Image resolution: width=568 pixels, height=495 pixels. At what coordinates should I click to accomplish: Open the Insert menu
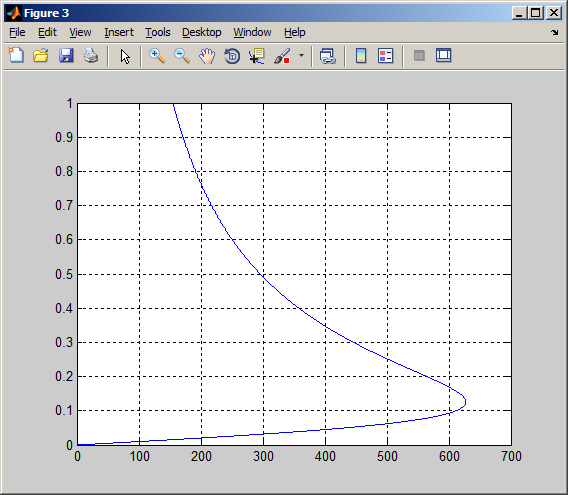[119, 32]
